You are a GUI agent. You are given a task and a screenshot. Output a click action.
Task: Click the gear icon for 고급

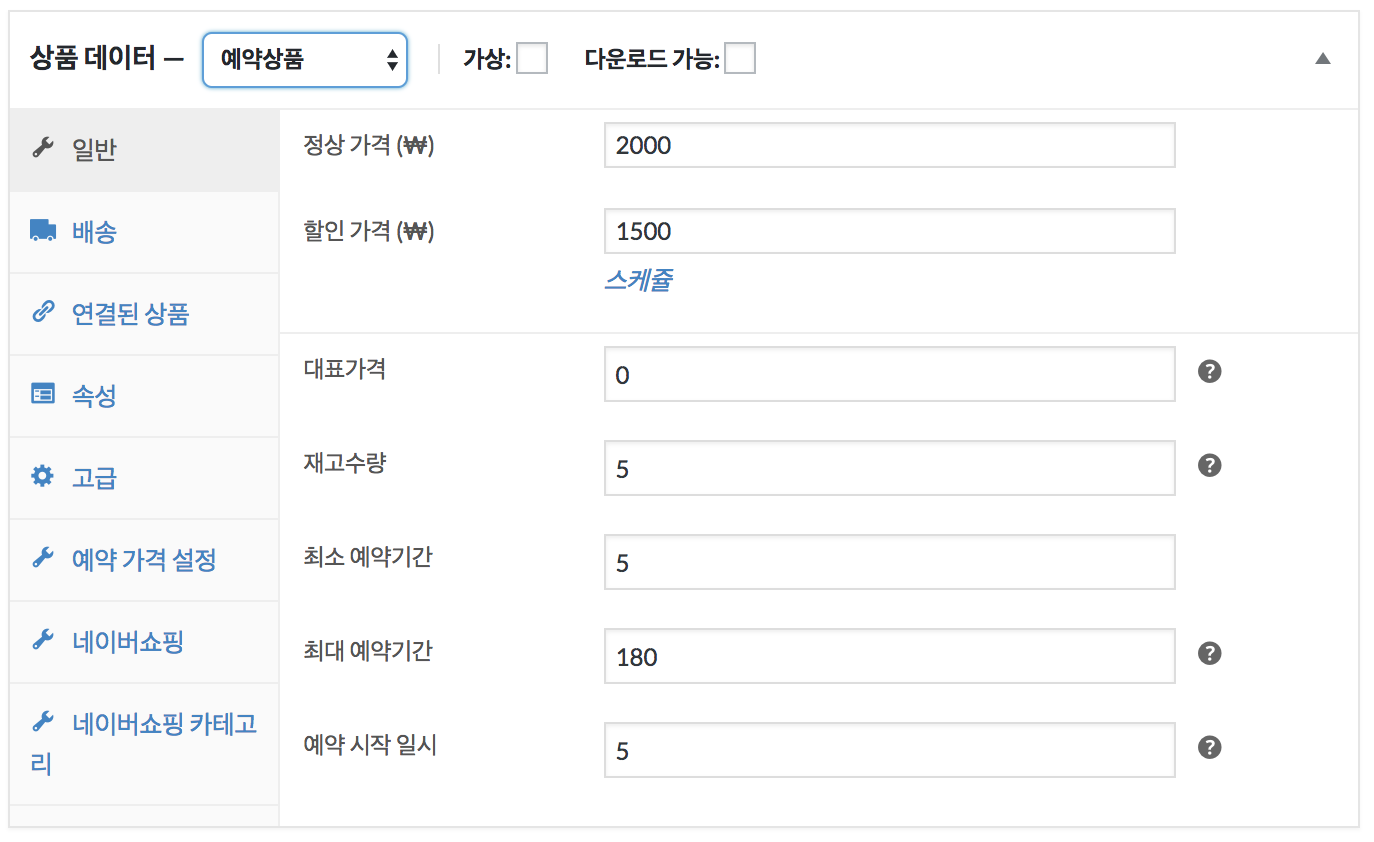tap(42, 477)
